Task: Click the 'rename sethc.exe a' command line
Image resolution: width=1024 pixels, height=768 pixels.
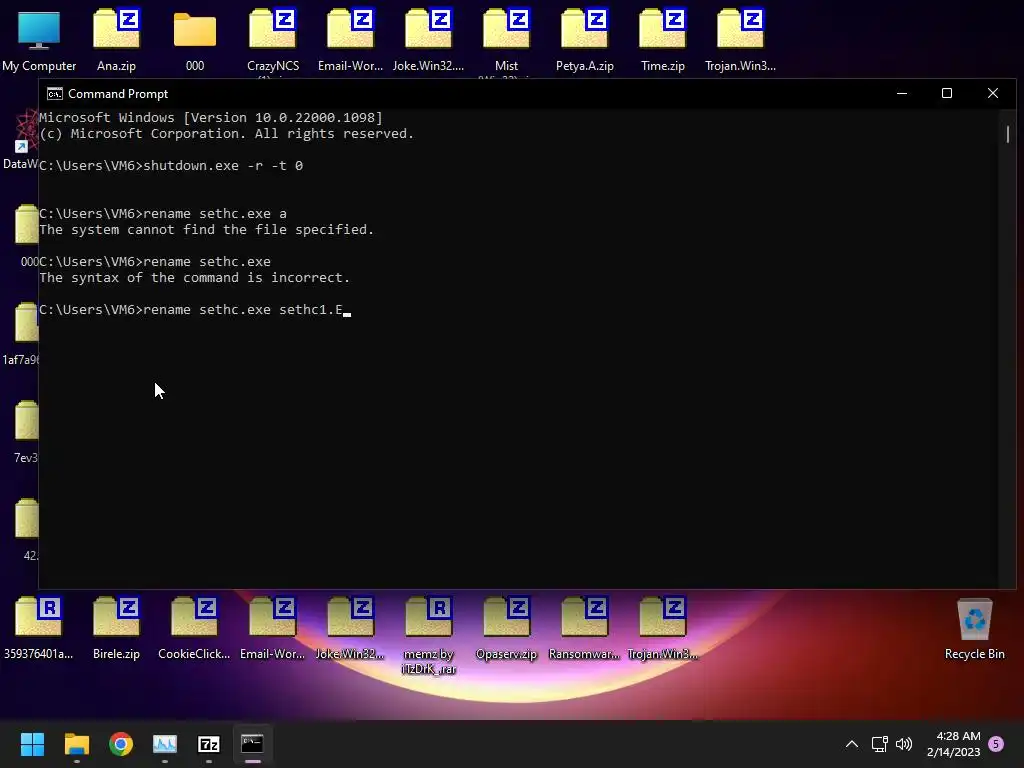Action: pos(163,214)
